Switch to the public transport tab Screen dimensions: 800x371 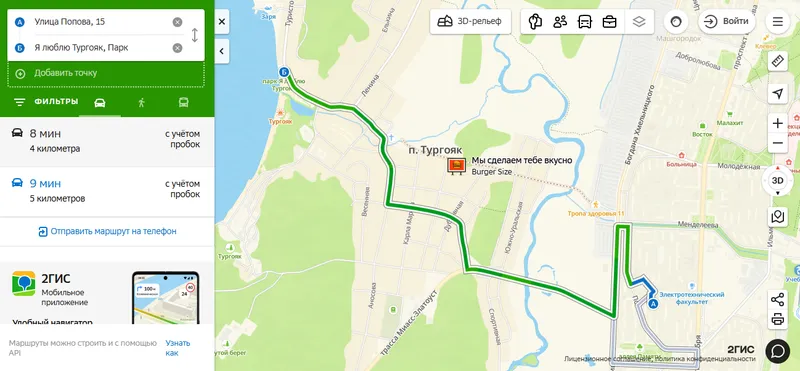(184, 103)
